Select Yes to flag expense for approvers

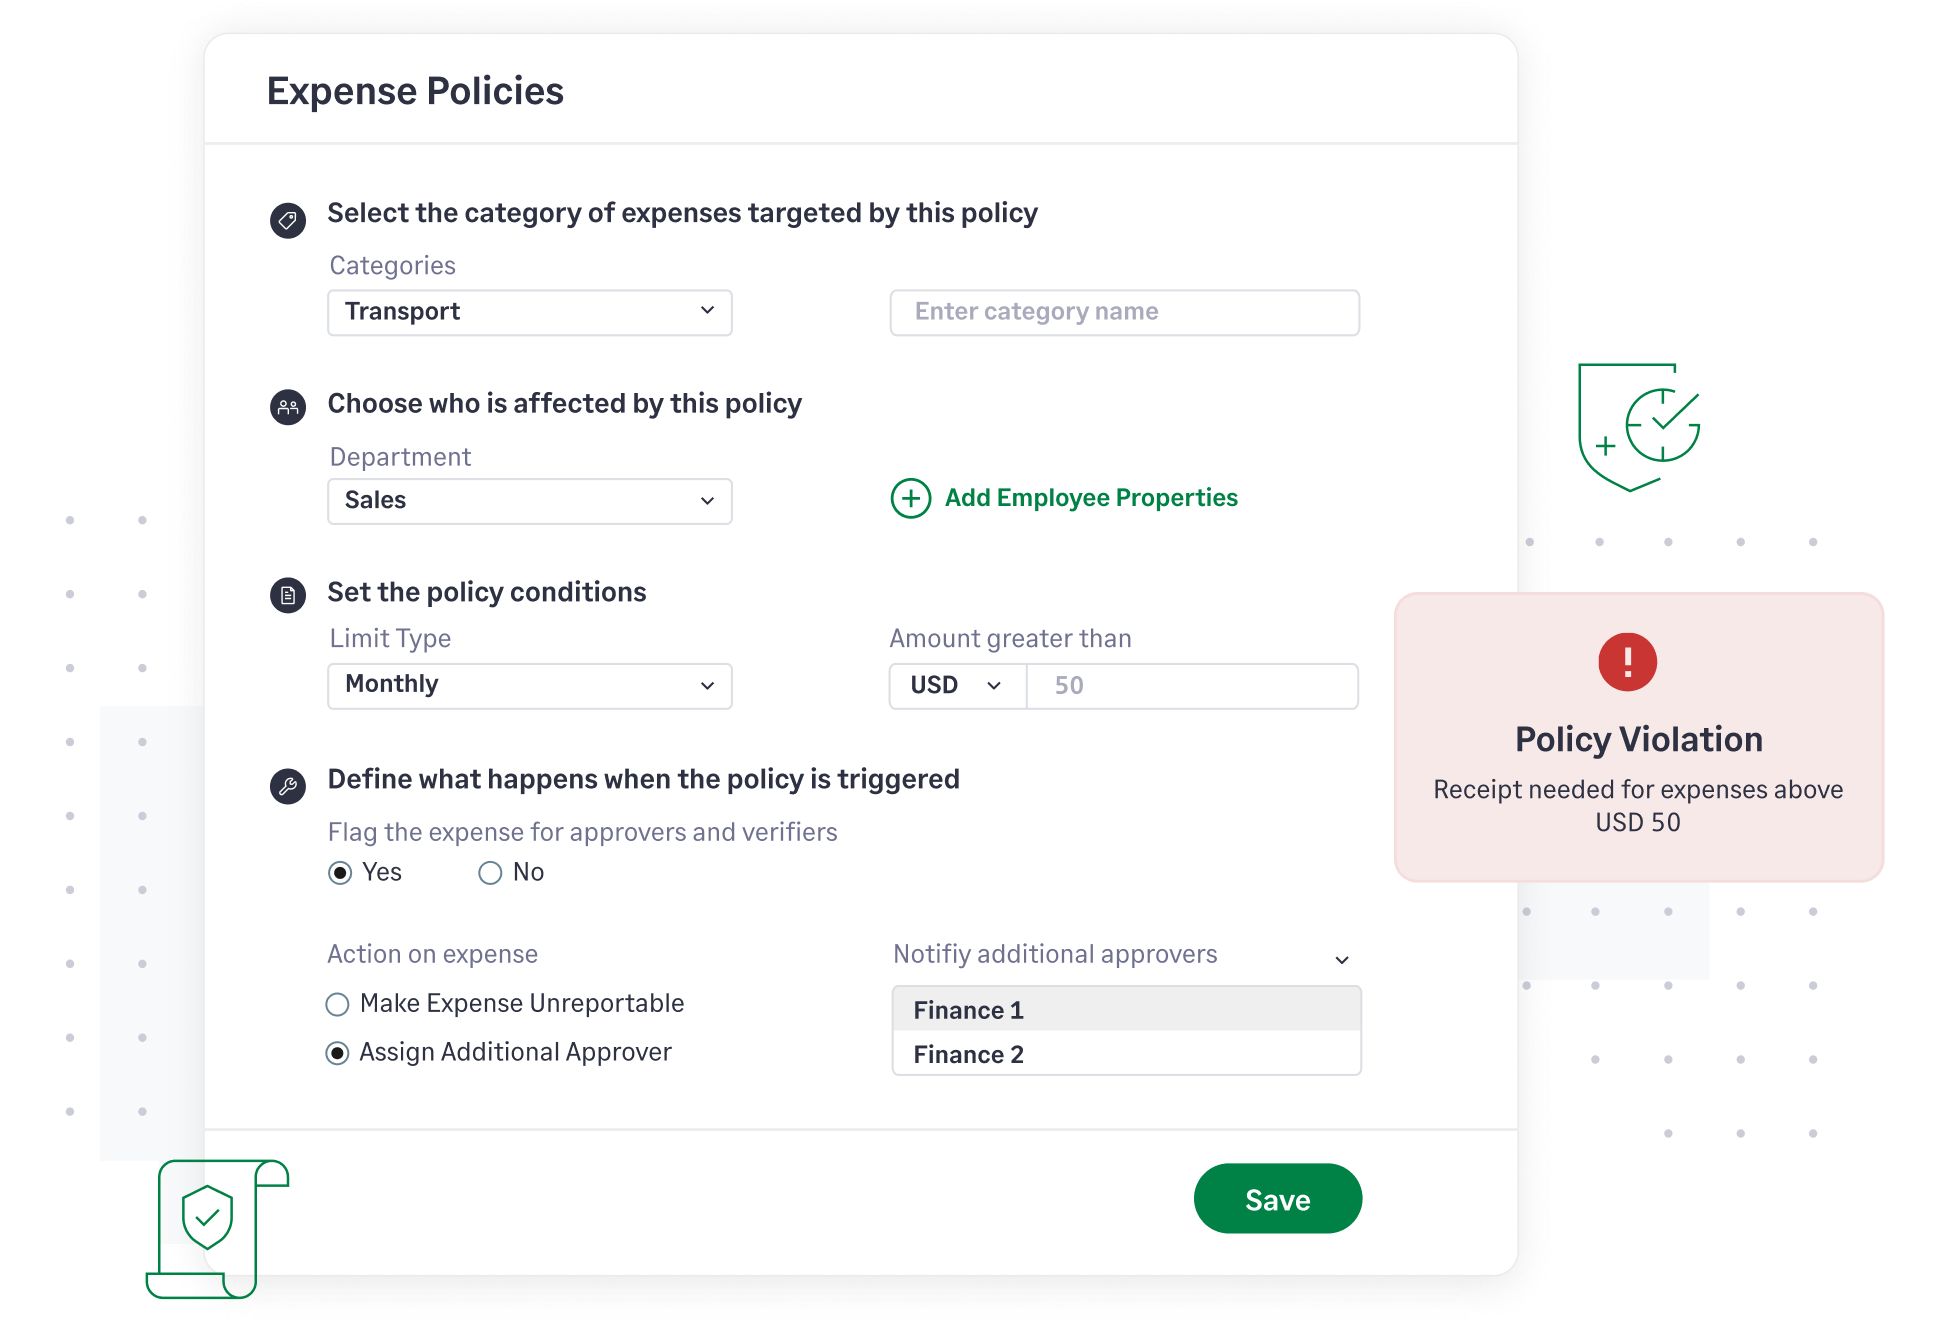[338, 872]
